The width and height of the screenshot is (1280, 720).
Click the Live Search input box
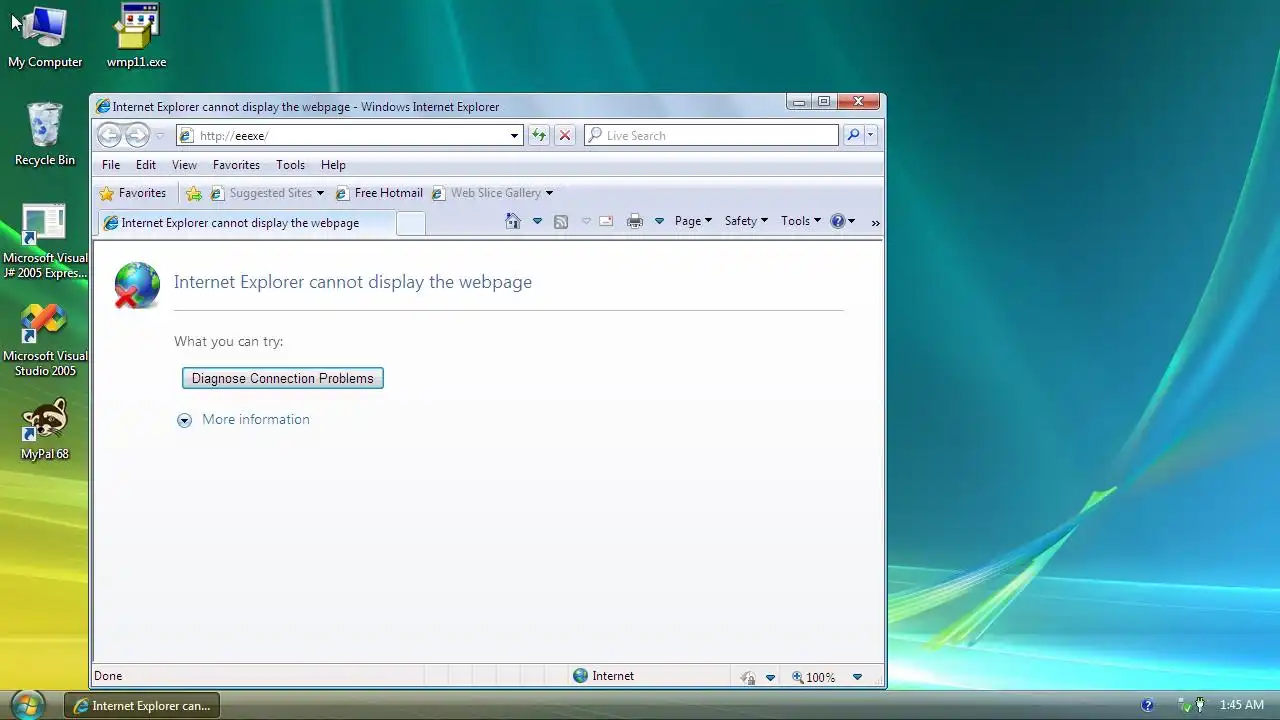pyautogui.click(x=712, y=136)
